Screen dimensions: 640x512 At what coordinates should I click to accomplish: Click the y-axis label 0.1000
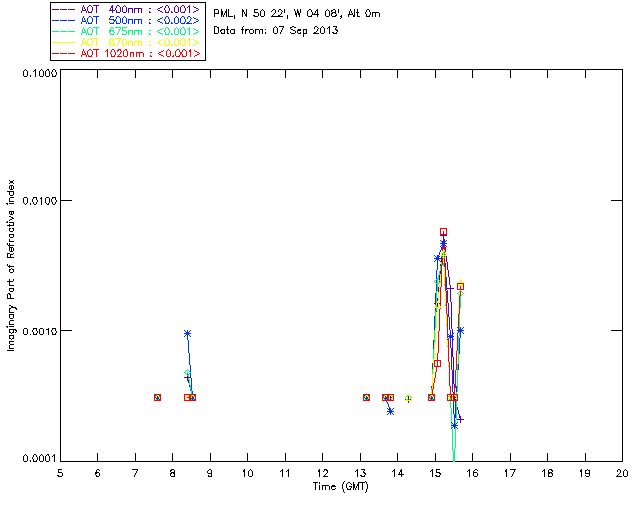pyautogui.click(x=40, y=73)
